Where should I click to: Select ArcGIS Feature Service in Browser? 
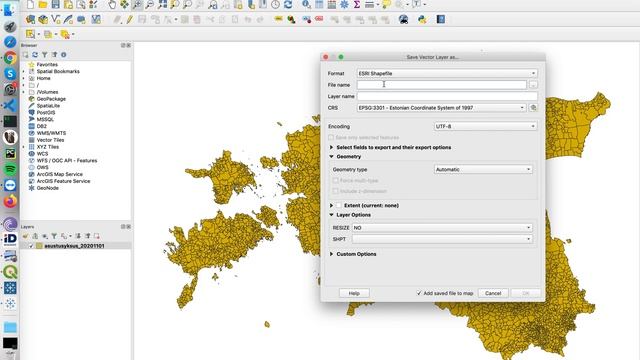(63, 181)
